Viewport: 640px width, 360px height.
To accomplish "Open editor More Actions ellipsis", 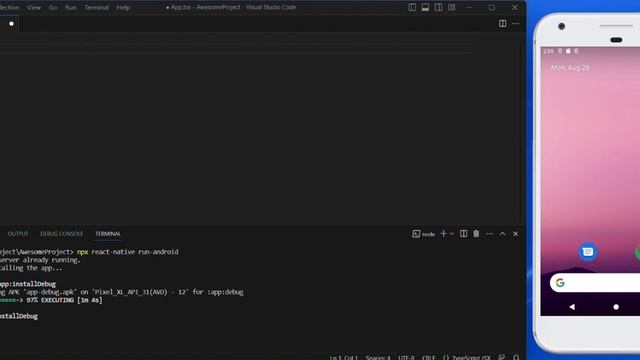I will click(516, 24).
